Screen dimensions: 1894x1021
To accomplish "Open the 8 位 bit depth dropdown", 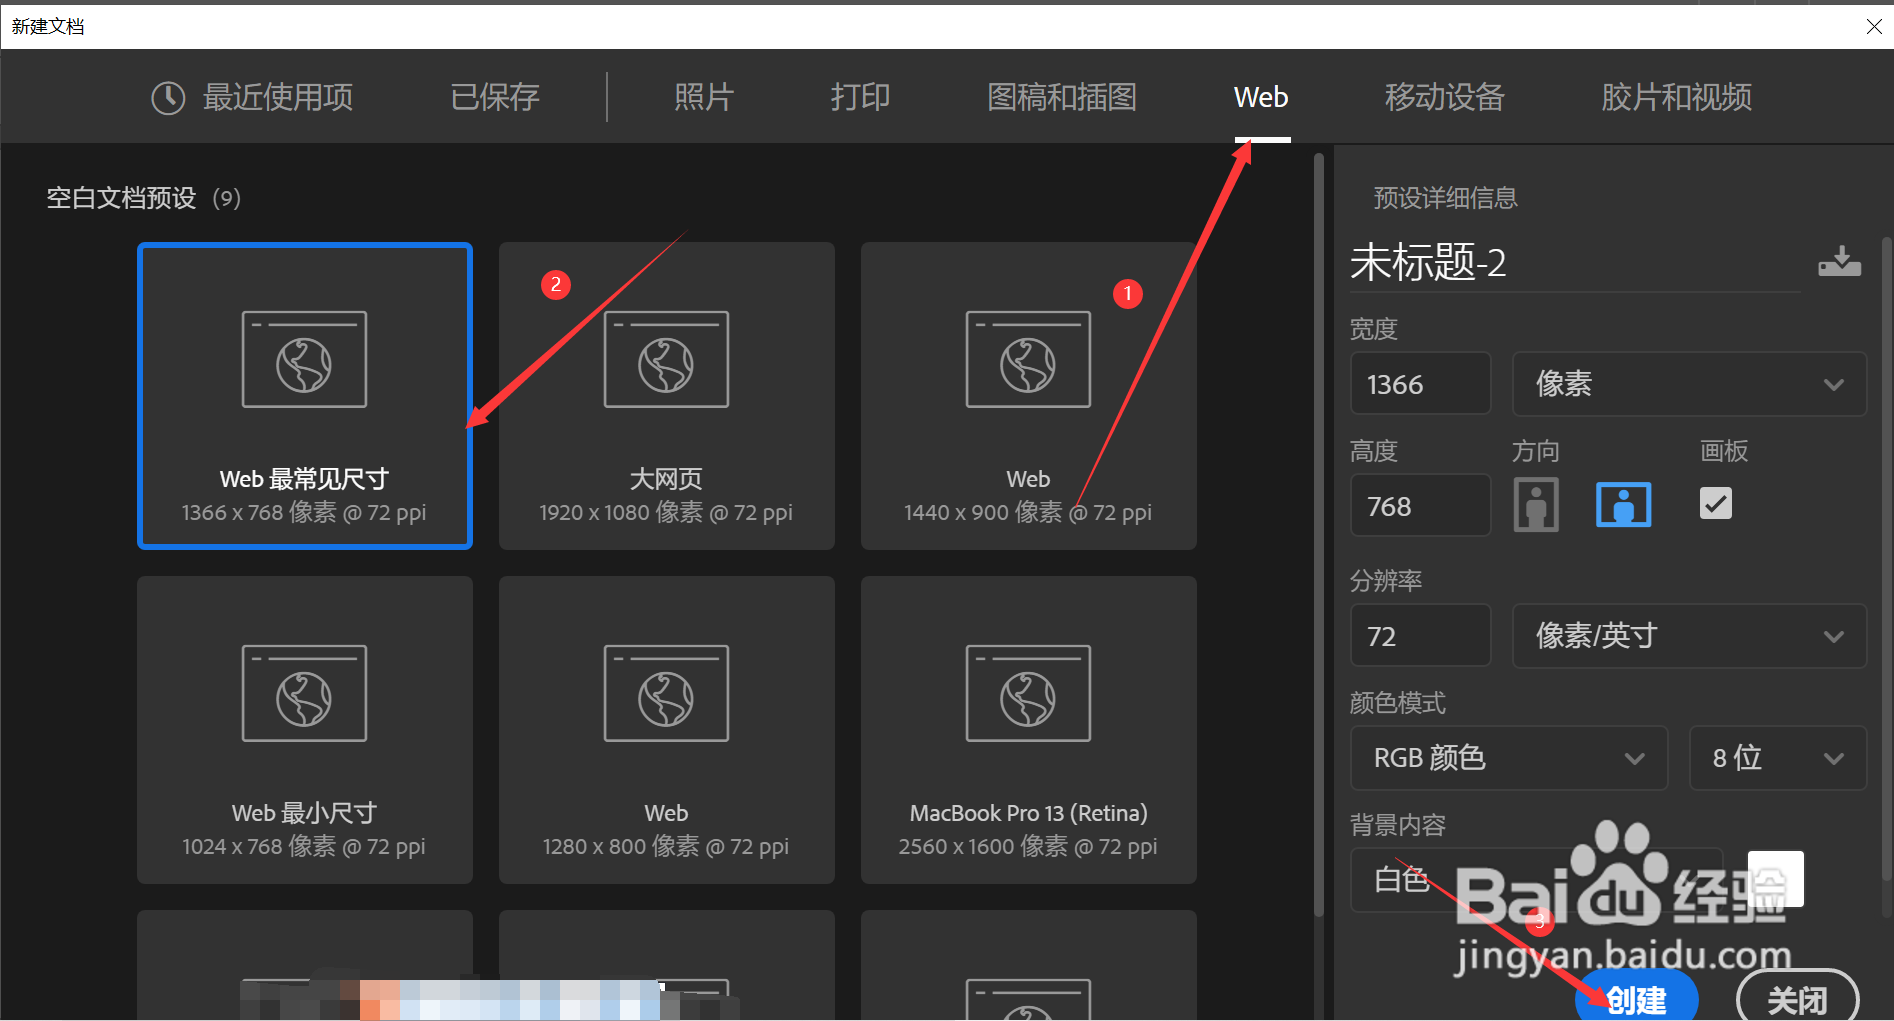I will tap(1777, 757).
